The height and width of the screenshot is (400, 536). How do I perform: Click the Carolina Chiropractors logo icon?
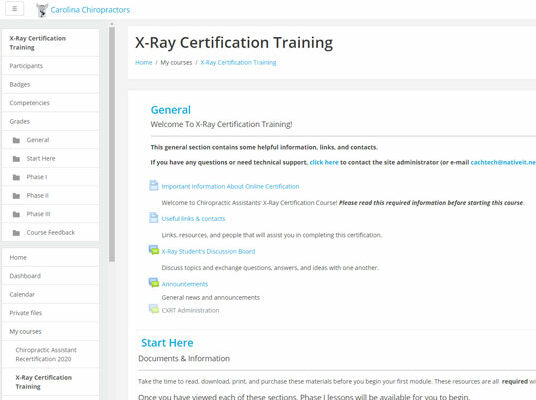[x=42, y=10]
